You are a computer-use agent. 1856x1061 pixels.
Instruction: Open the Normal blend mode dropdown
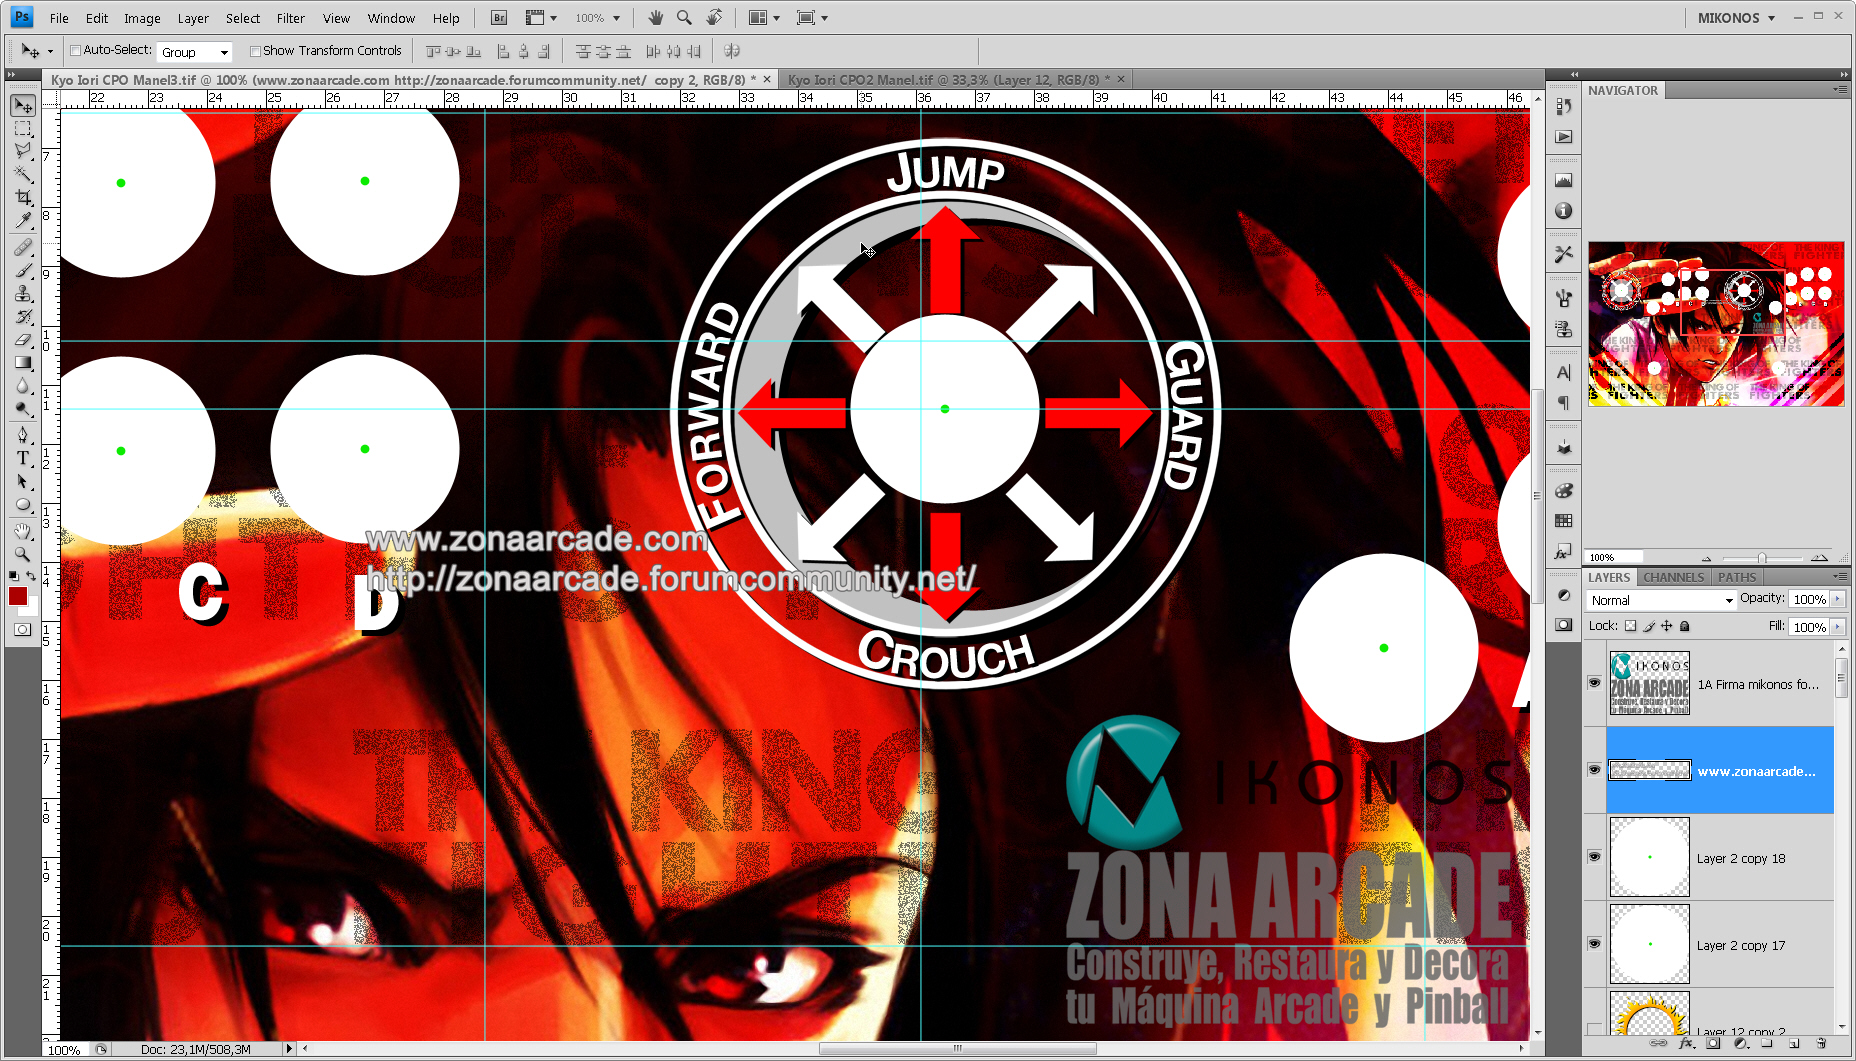[x=1661, y=600]
